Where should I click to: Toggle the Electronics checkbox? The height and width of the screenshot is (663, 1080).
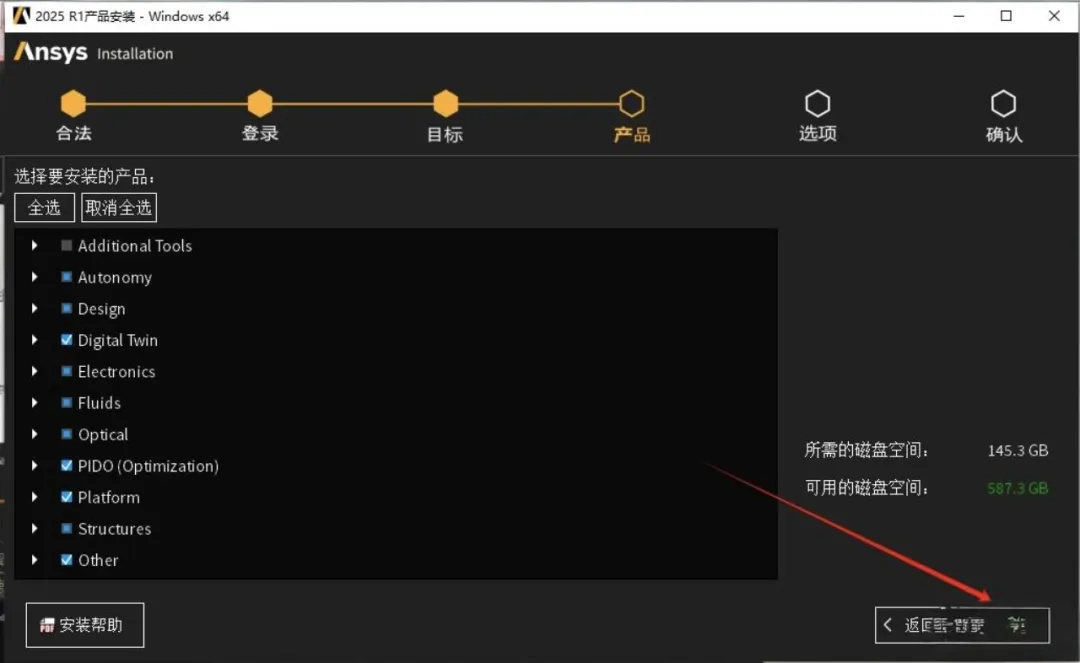[x=66, y=371]
